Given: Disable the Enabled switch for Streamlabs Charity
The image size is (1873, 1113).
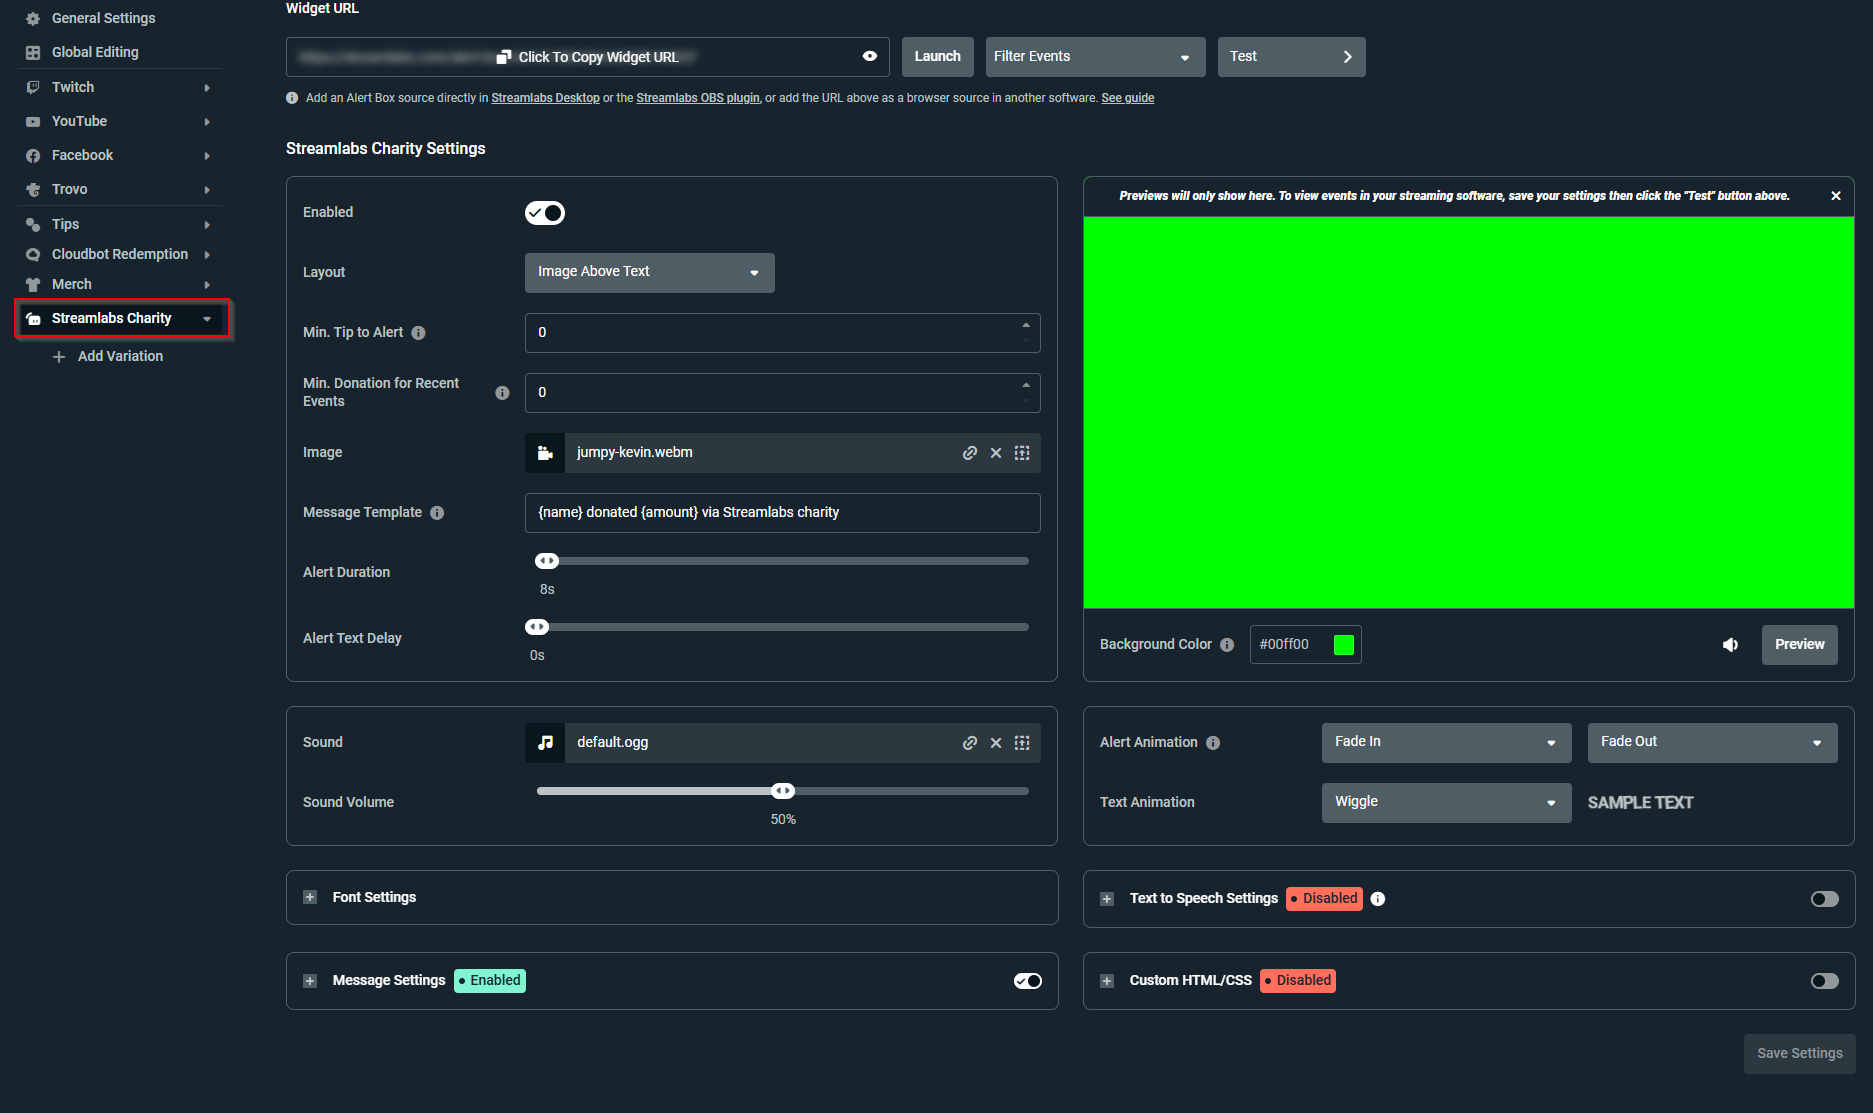Looking at the screenshot, I should coord(545,212).
